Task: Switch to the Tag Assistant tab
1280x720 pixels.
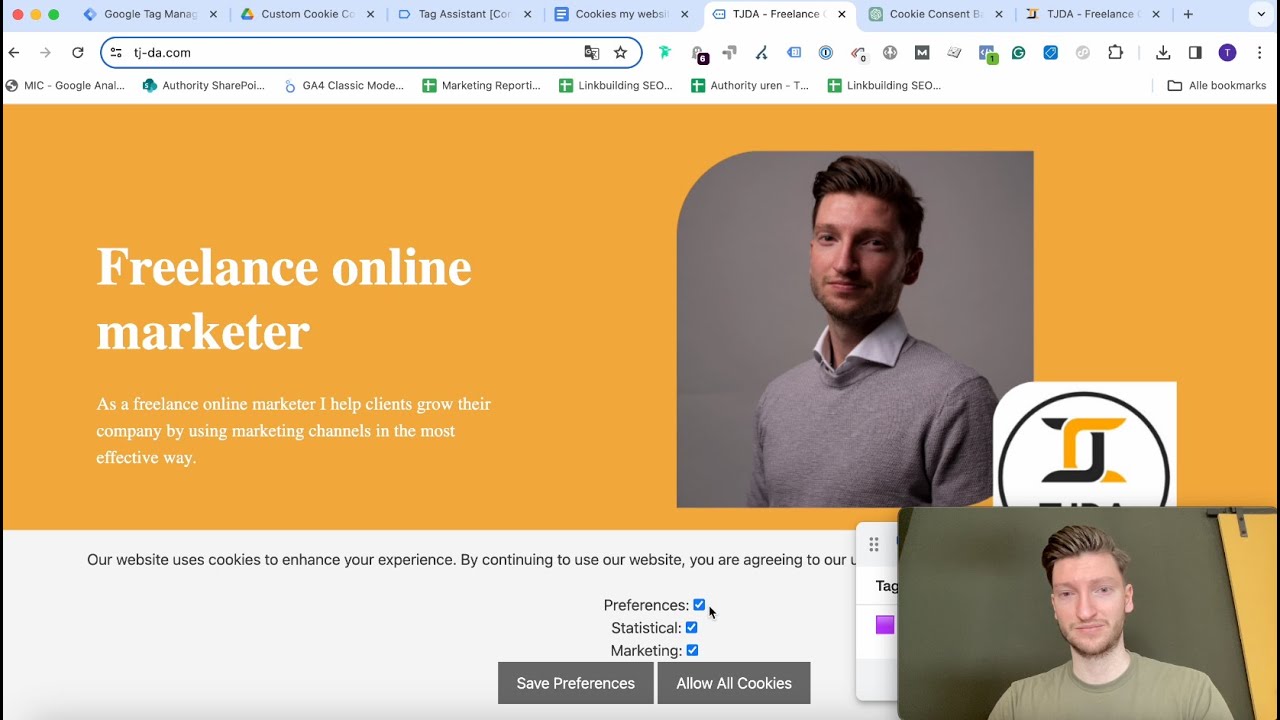Action: point(465,14)
